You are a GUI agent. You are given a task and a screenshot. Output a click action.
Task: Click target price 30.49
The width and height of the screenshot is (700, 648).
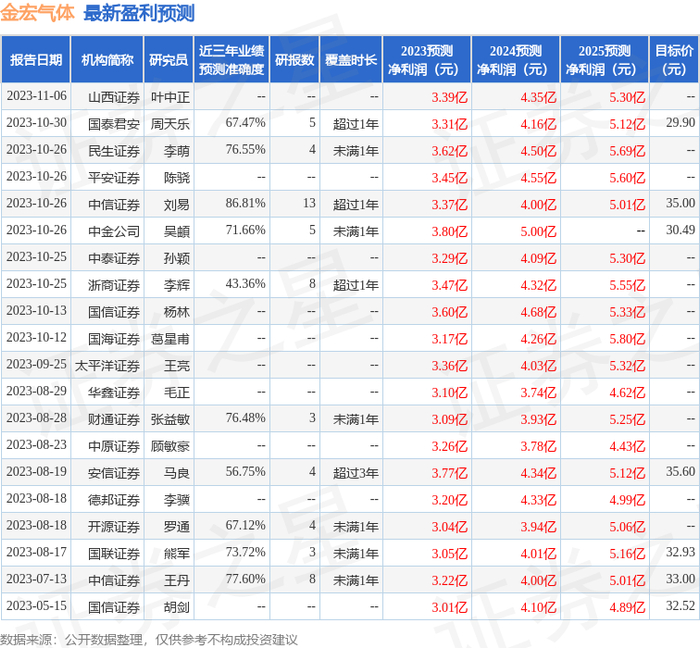pyautogui.click(x=680, y=230)
